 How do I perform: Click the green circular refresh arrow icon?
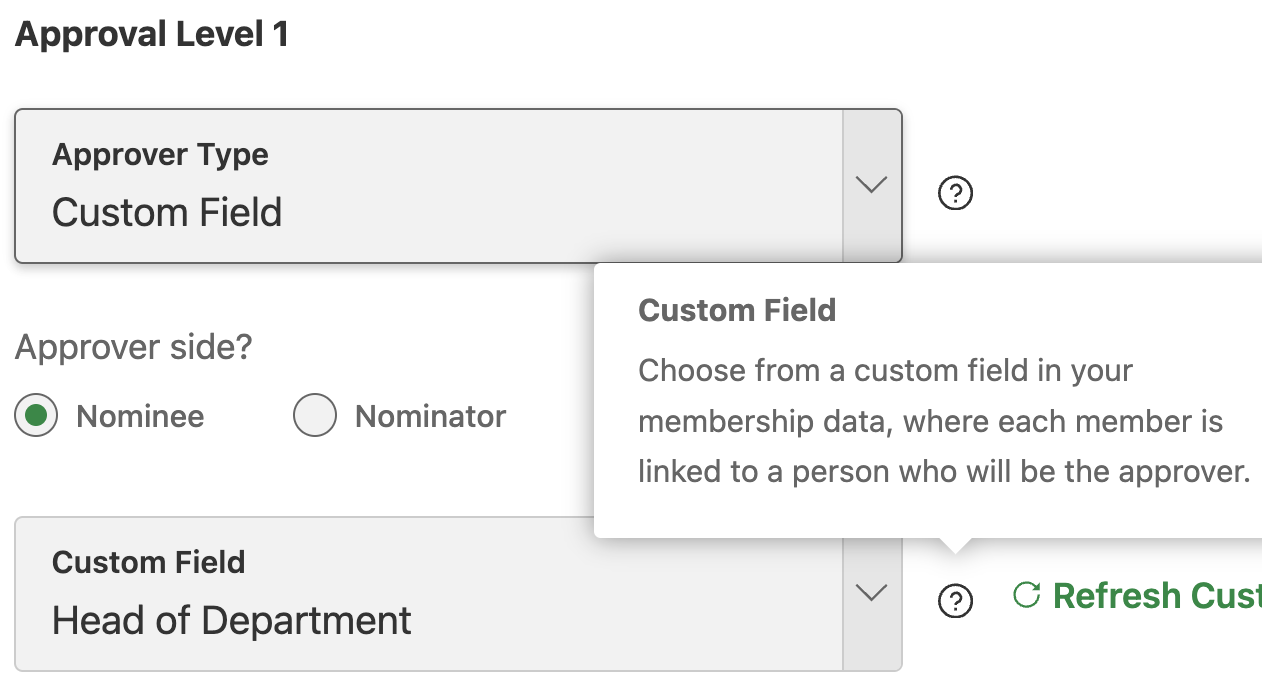click(1025, 594)
